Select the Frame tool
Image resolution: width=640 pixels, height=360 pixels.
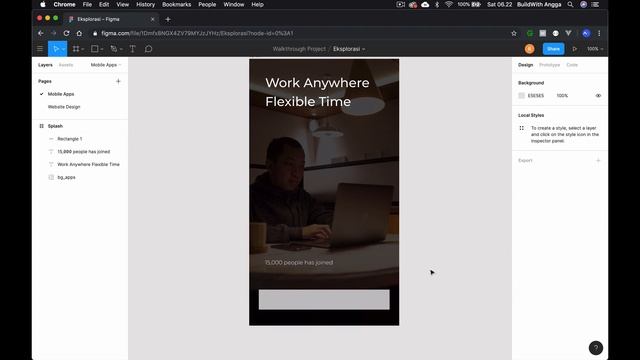(x=76, y=49)
